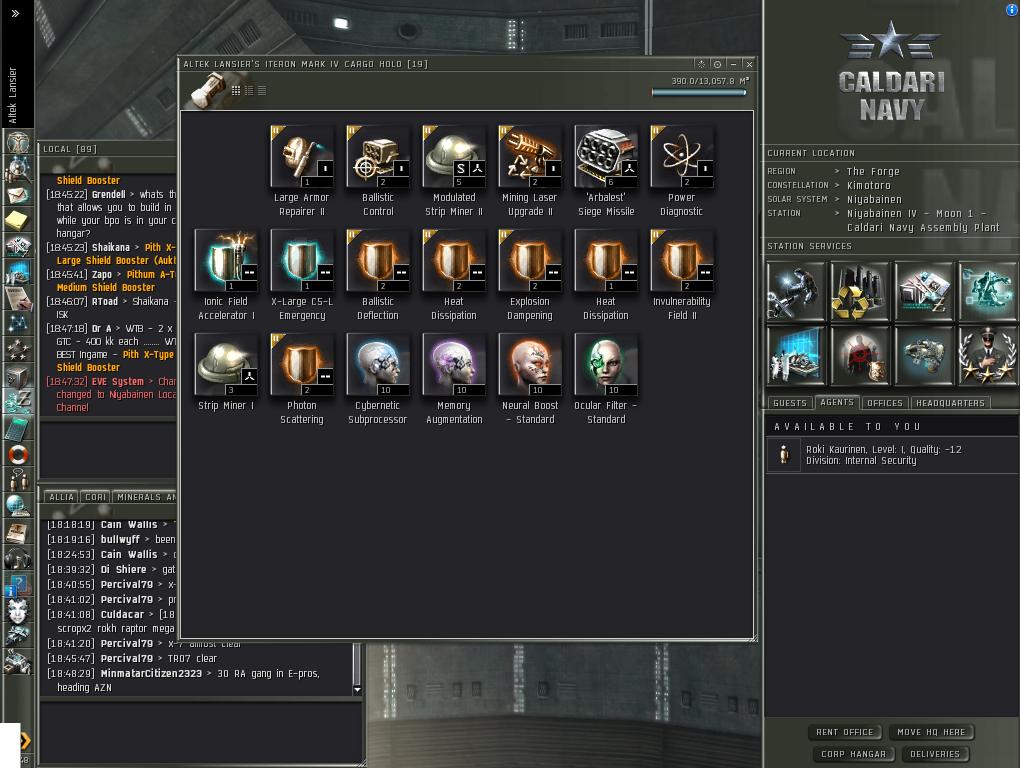Screen dimensions: 1020x768
Task: Switch cargo hold to icon grid view
Action: [x=236, y=90]
